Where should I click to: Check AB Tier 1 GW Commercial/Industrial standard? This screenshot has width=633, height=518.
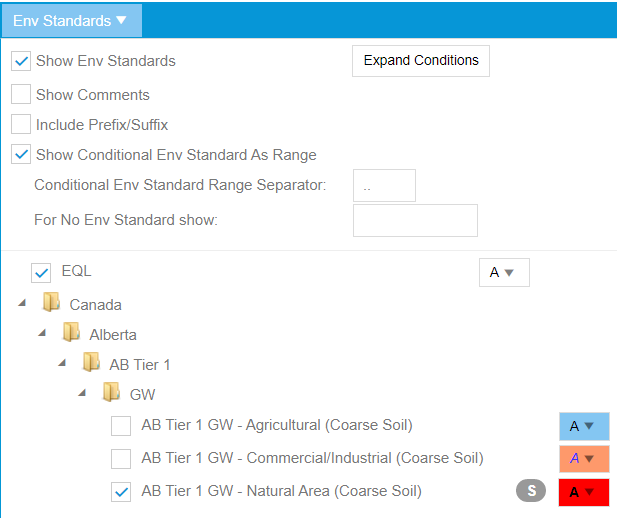click(x=121, y=459)
